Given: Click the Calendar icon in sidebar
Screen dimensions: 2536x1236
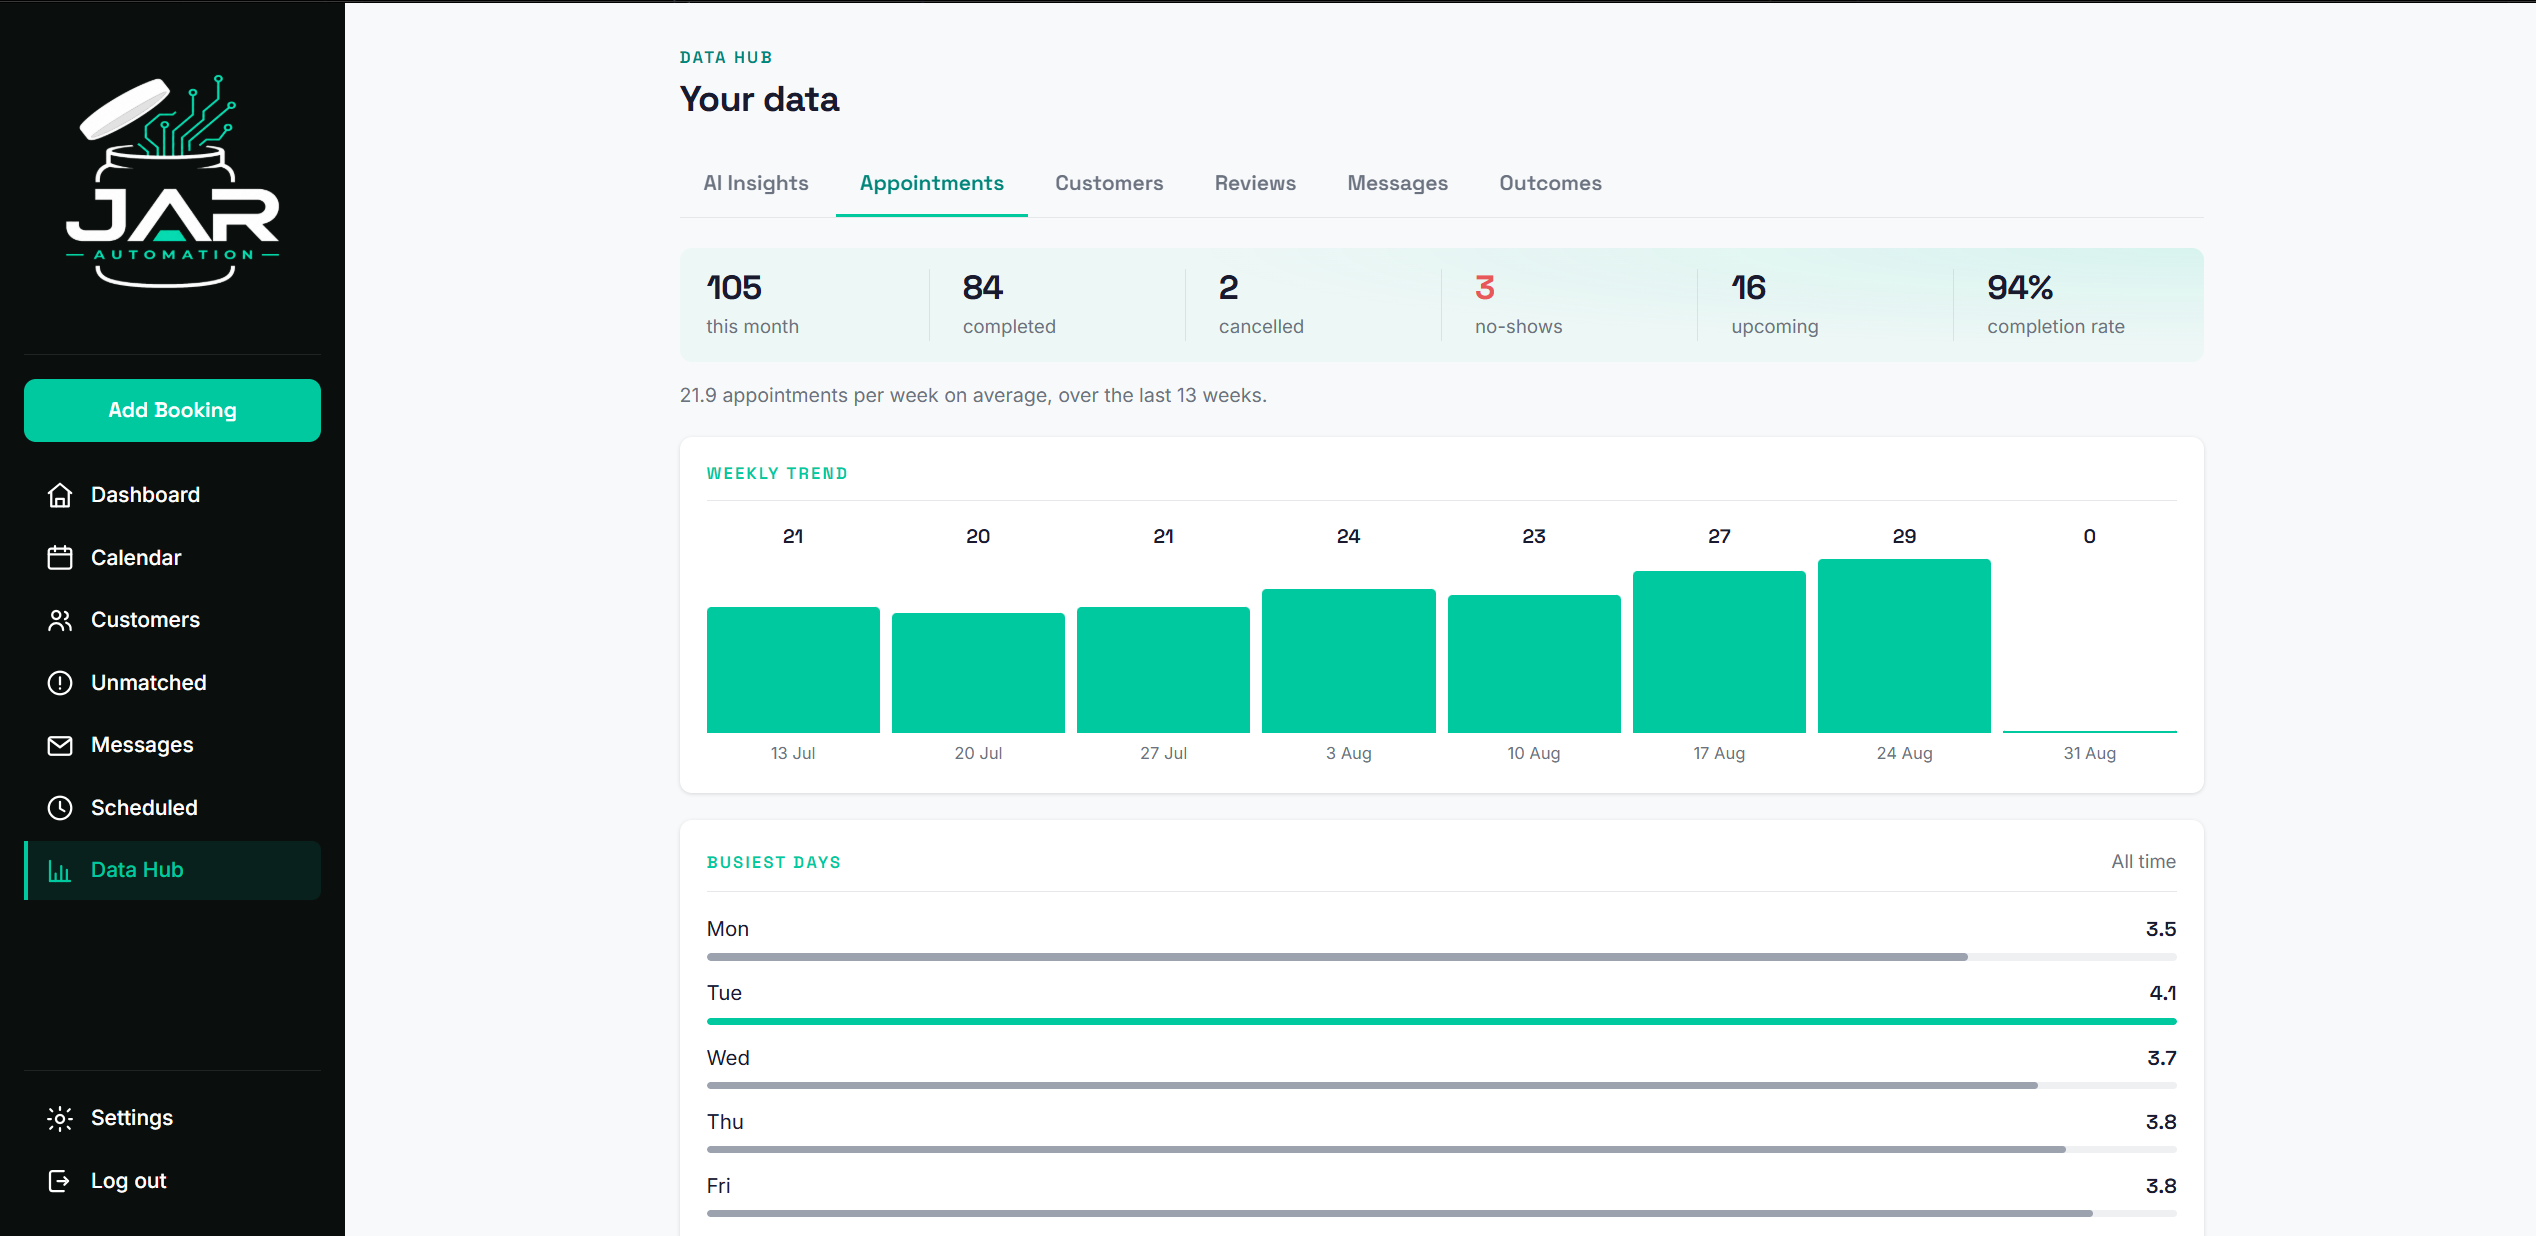Looking at the screenshot, I should click(60, 558).
